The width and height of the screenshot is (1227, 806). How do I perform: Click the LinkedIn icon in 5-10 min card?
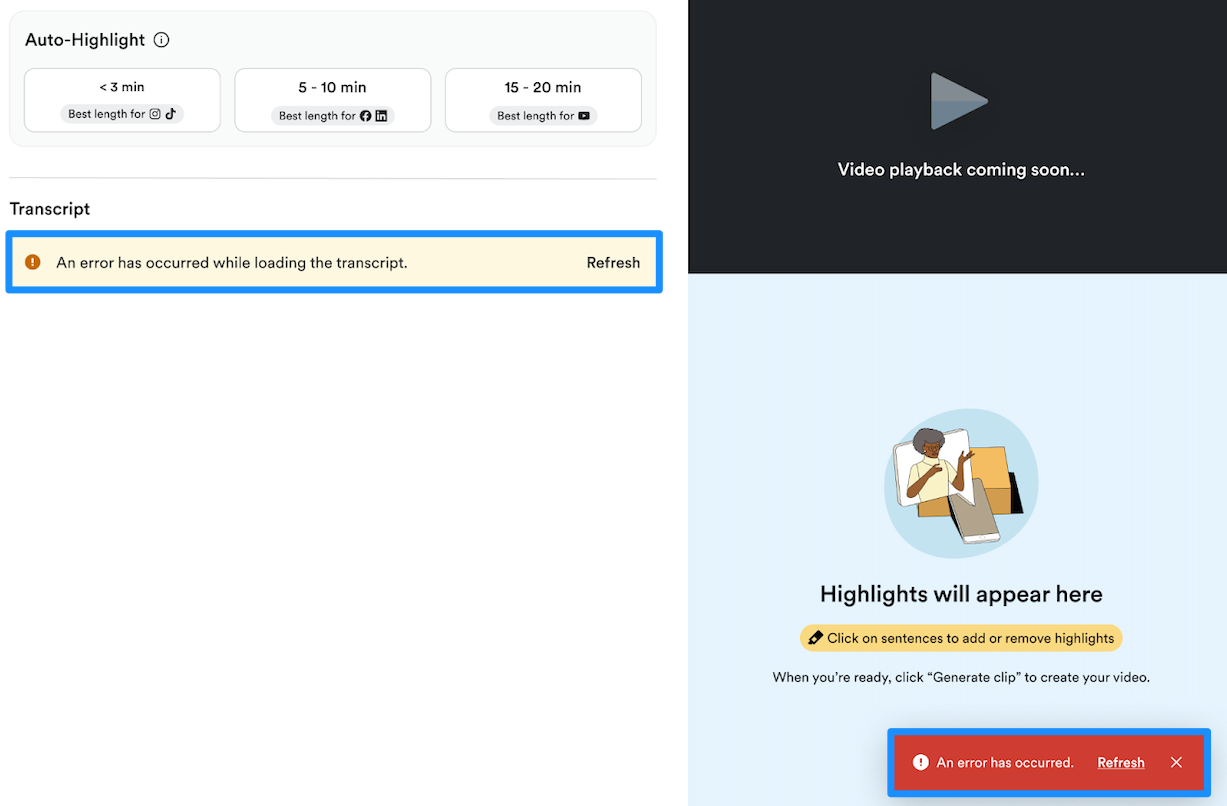tap(381, 116)
